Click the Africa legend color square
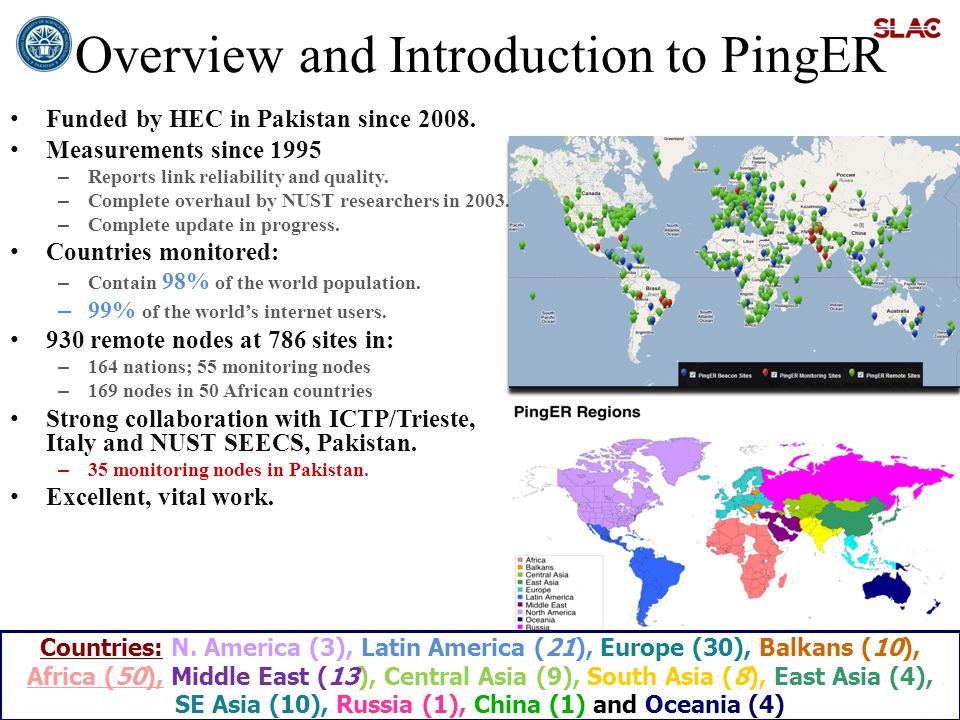The image size is (960, 720). tap(520, 560)
